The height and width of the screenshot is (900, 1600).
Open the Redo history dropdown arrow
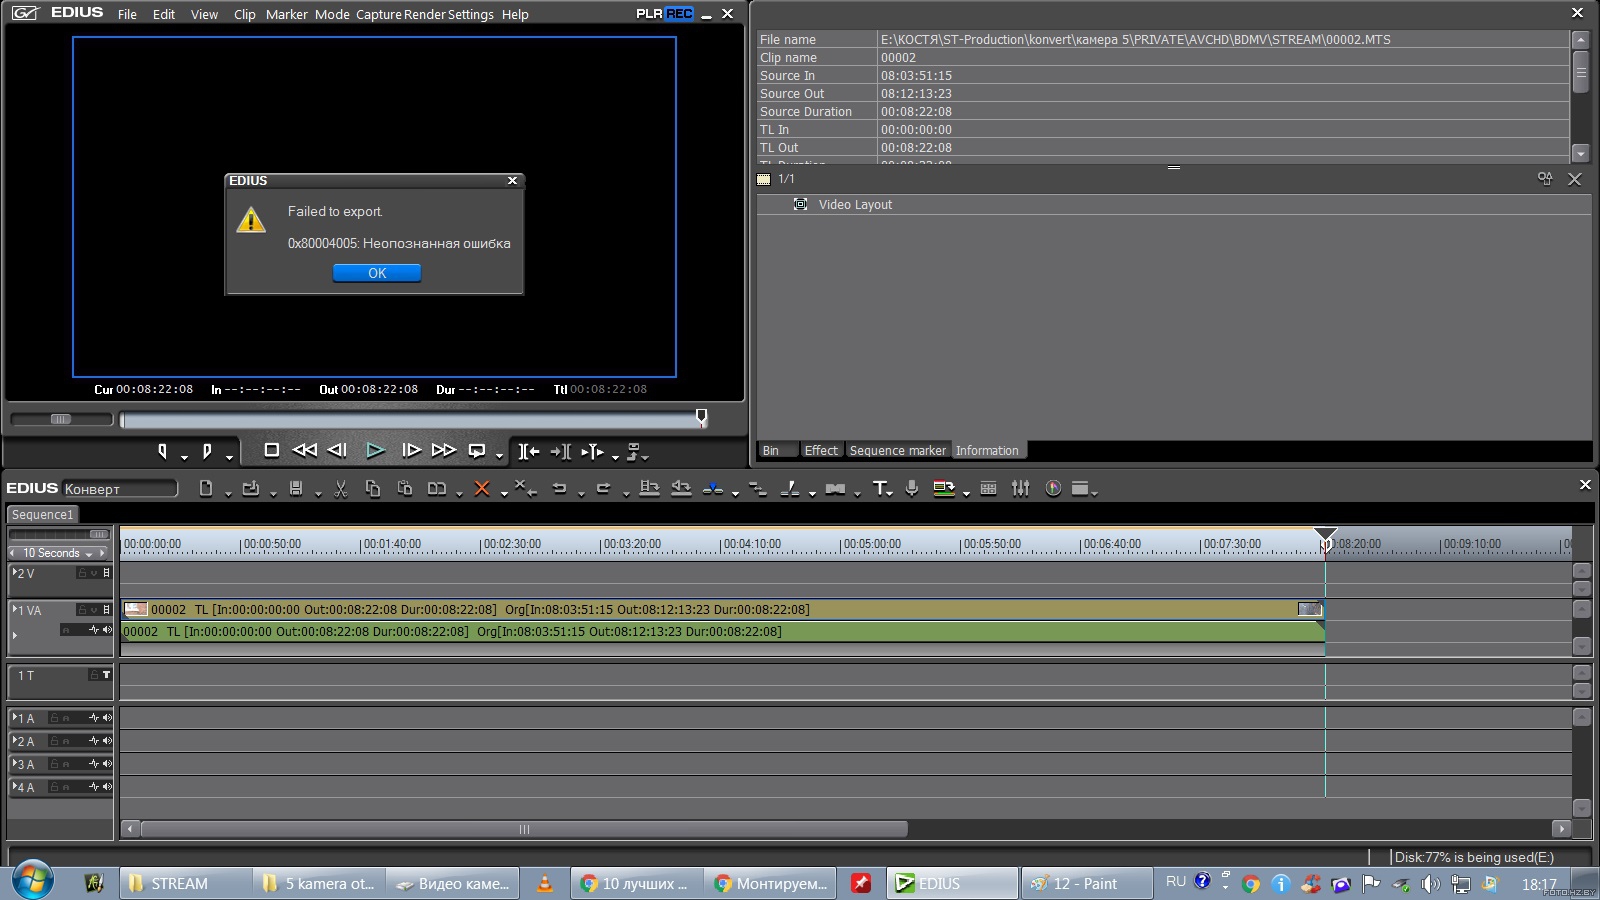626,493
